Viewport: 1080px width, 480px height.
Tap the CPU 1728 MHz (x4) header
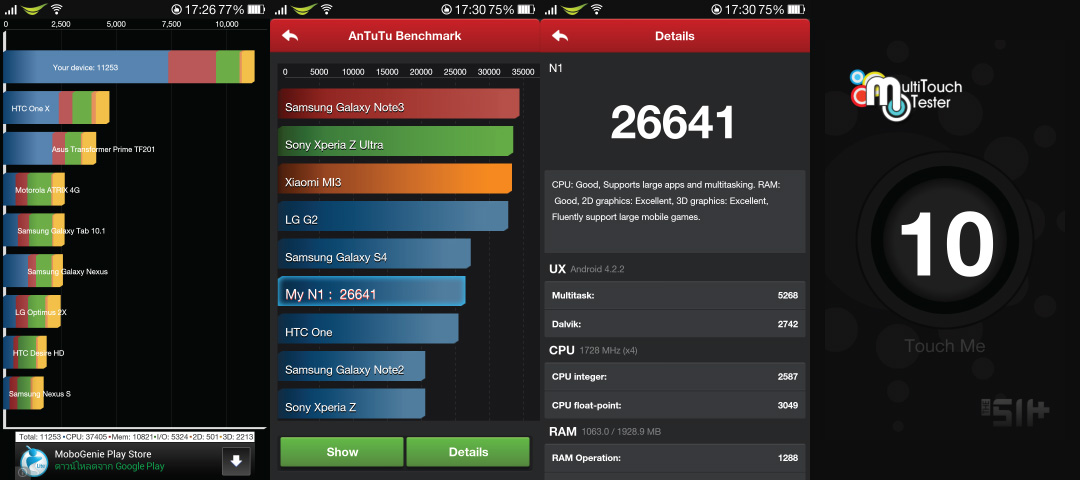click(593, 350)
